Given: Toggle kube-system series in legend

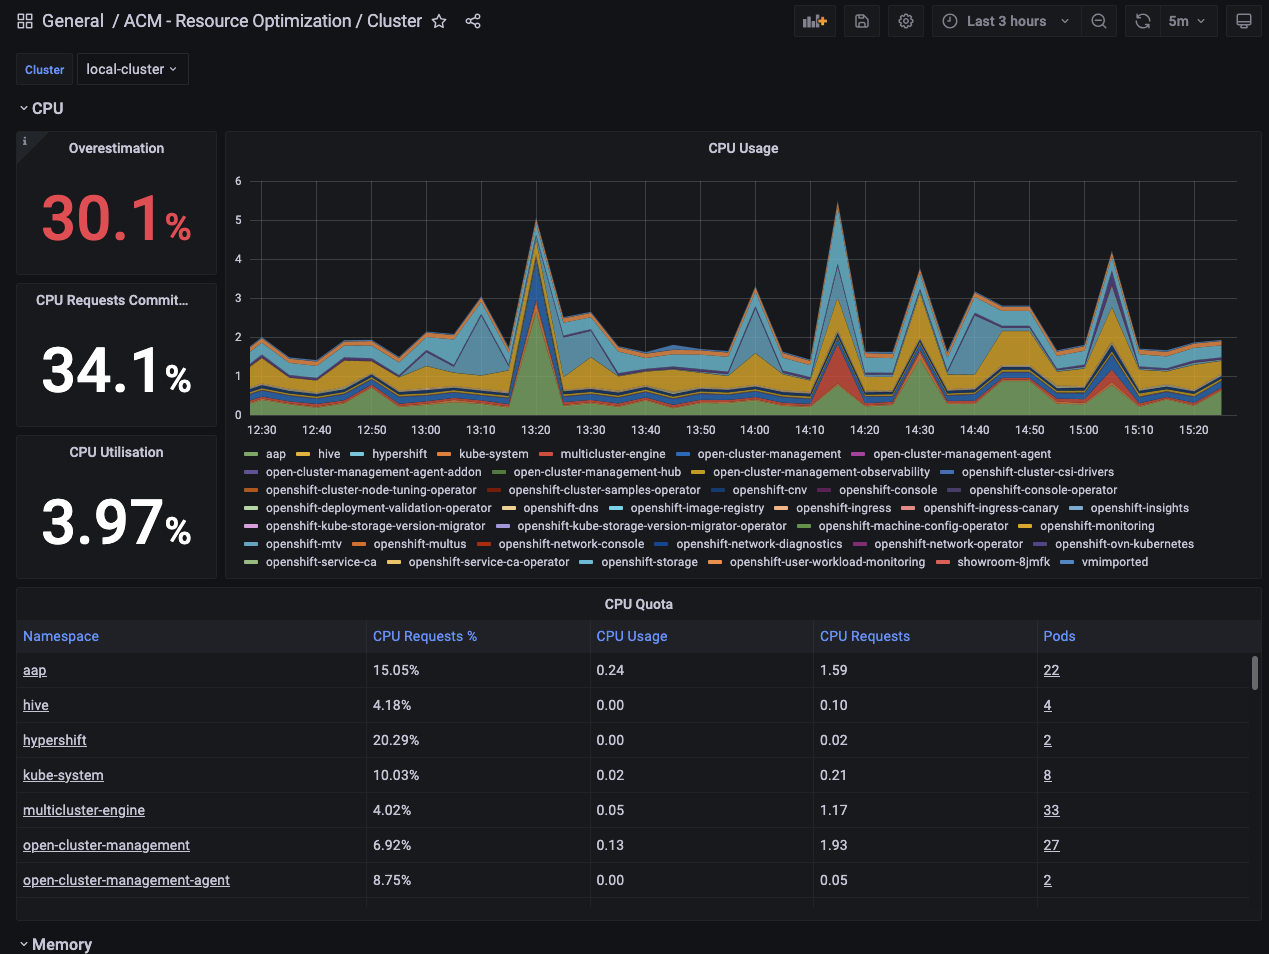Looking at the screenshot, I should (x=493, y=454).
